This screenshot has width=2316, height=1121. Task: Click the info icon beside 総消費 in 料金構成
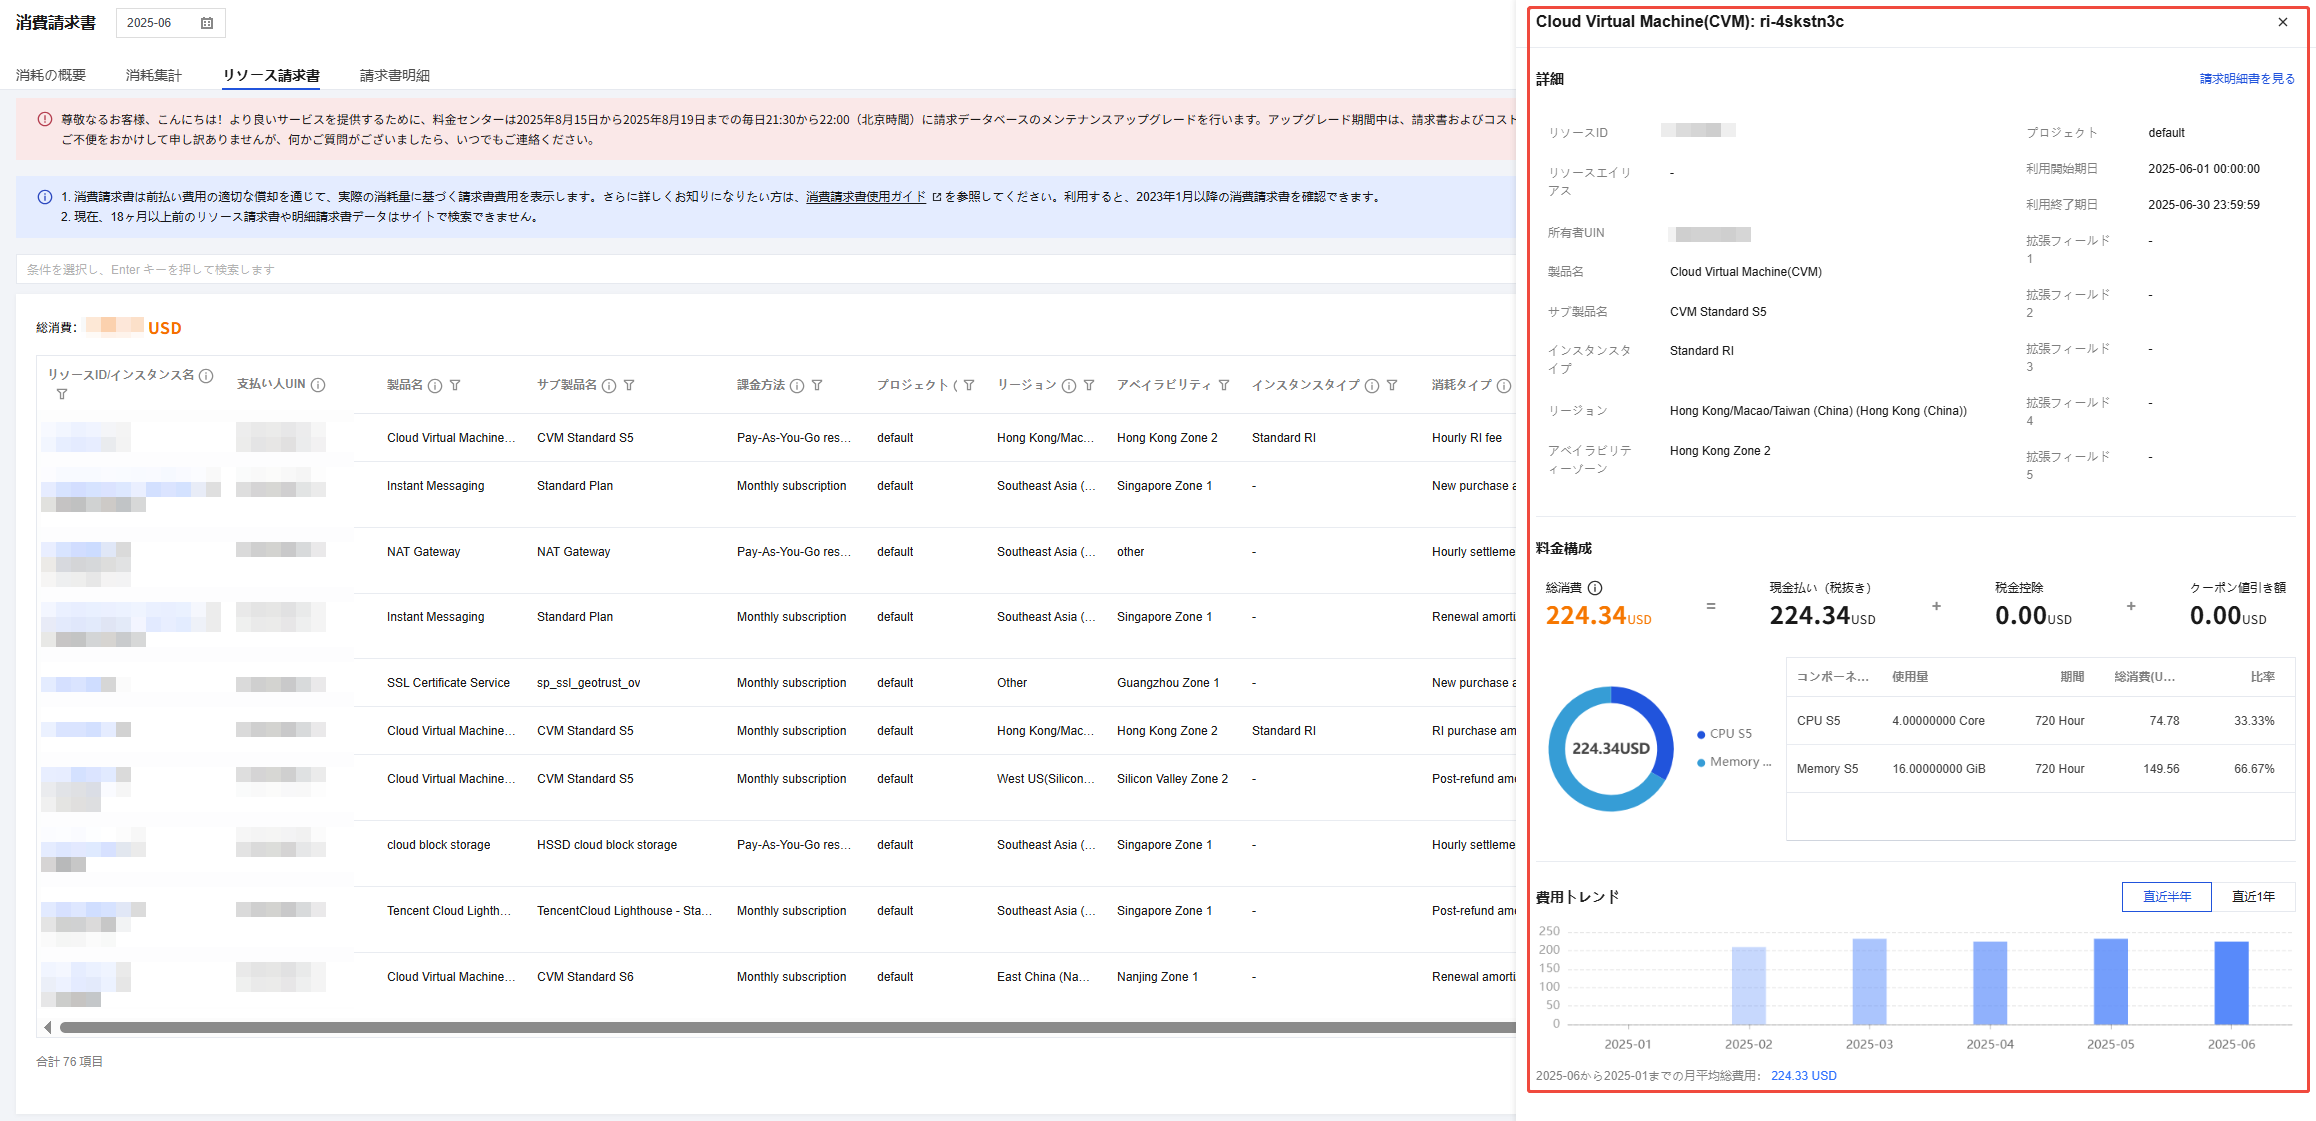(x=1595, y=588)
